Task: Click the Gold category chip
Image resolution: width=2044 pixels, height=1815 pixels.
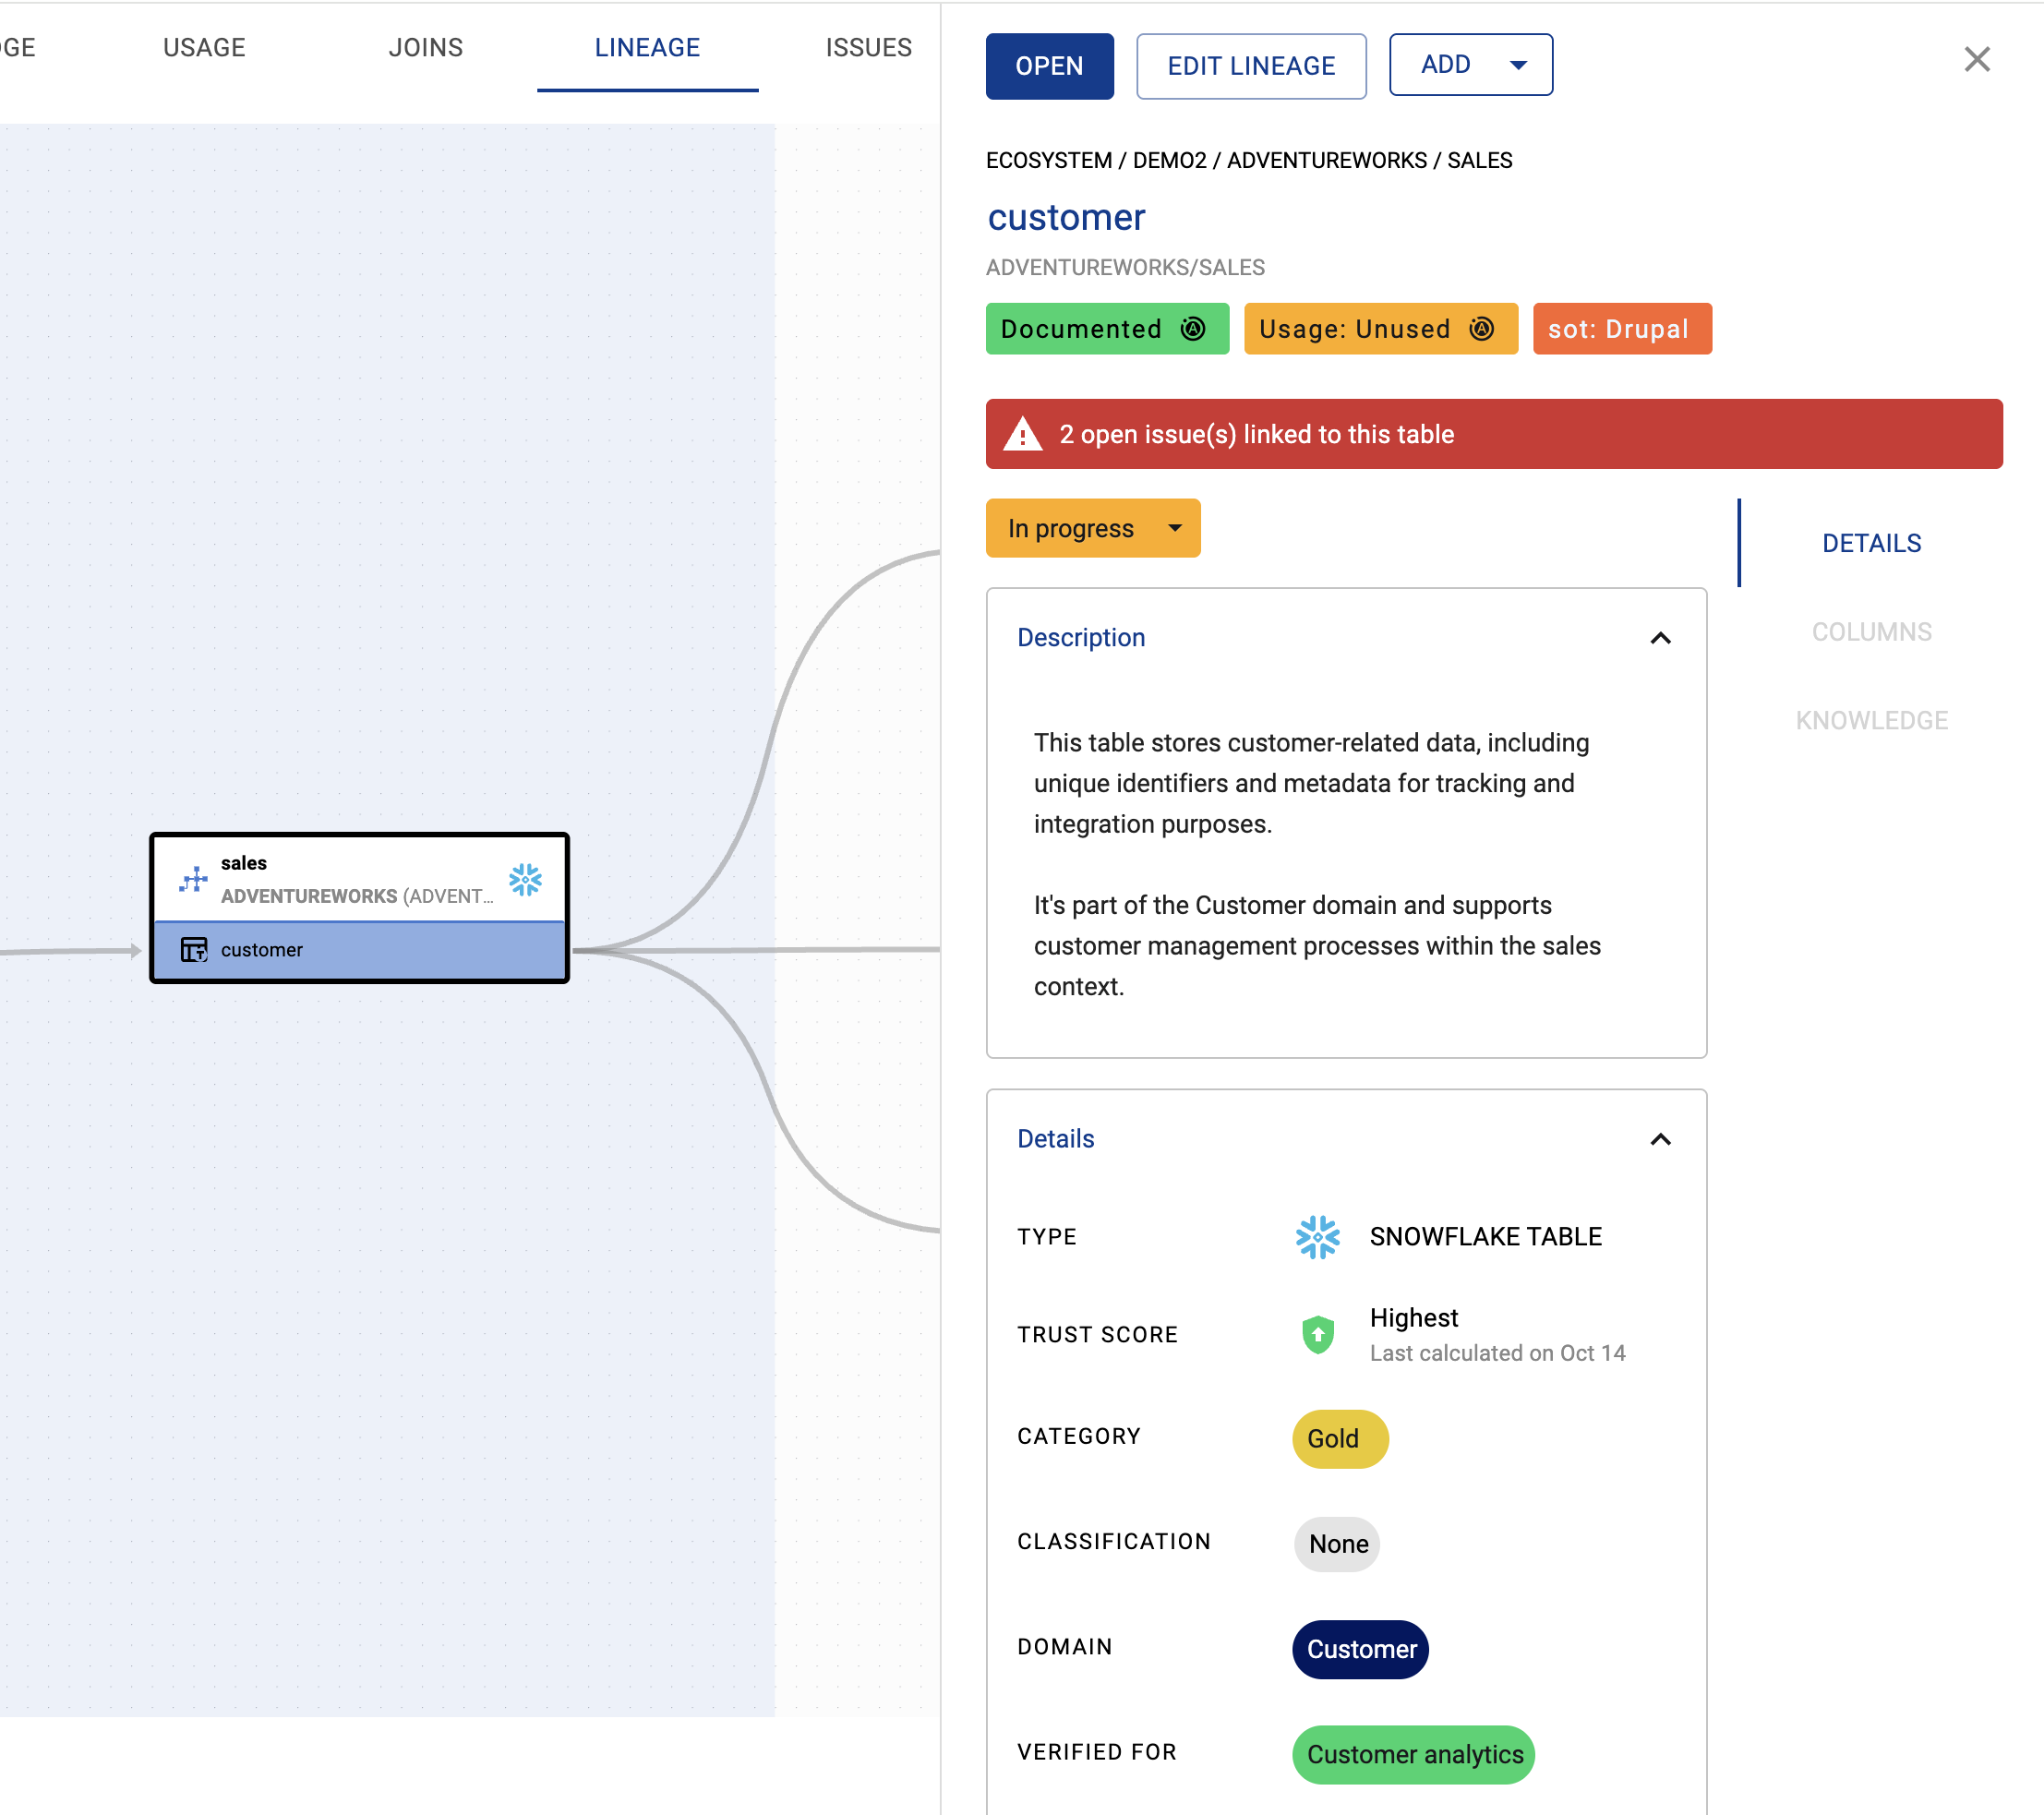Action: [1339, 1438]
